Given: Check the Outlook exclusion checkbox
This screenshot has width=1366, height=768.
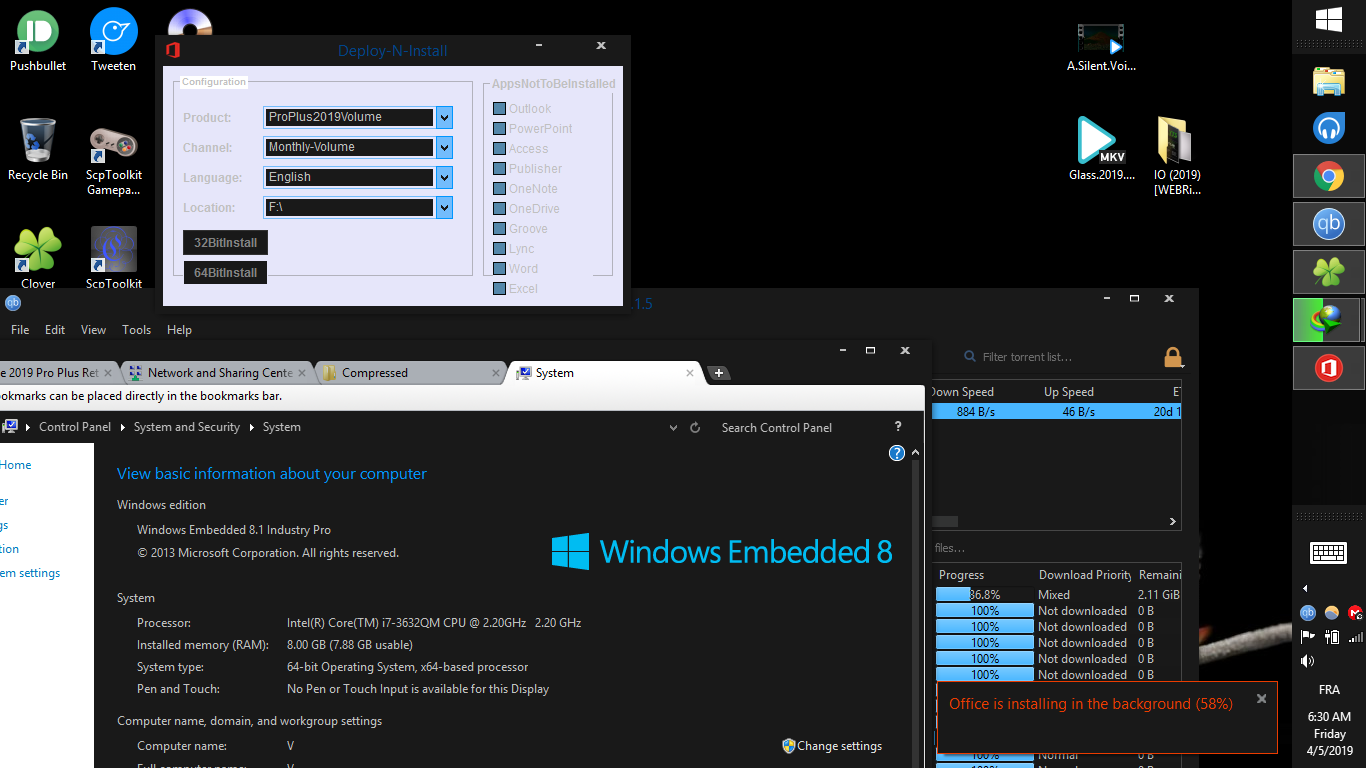Looking at the screenshot, I should [x=499, y=109].
